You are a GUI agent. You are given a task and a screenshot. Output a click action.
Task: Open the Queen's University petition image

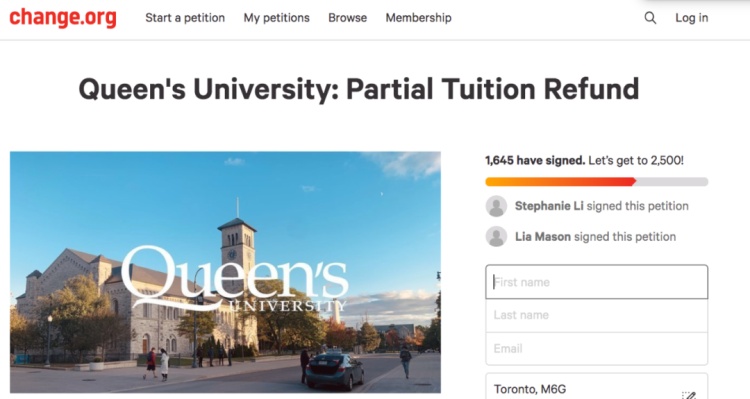[x=225, y=272]
